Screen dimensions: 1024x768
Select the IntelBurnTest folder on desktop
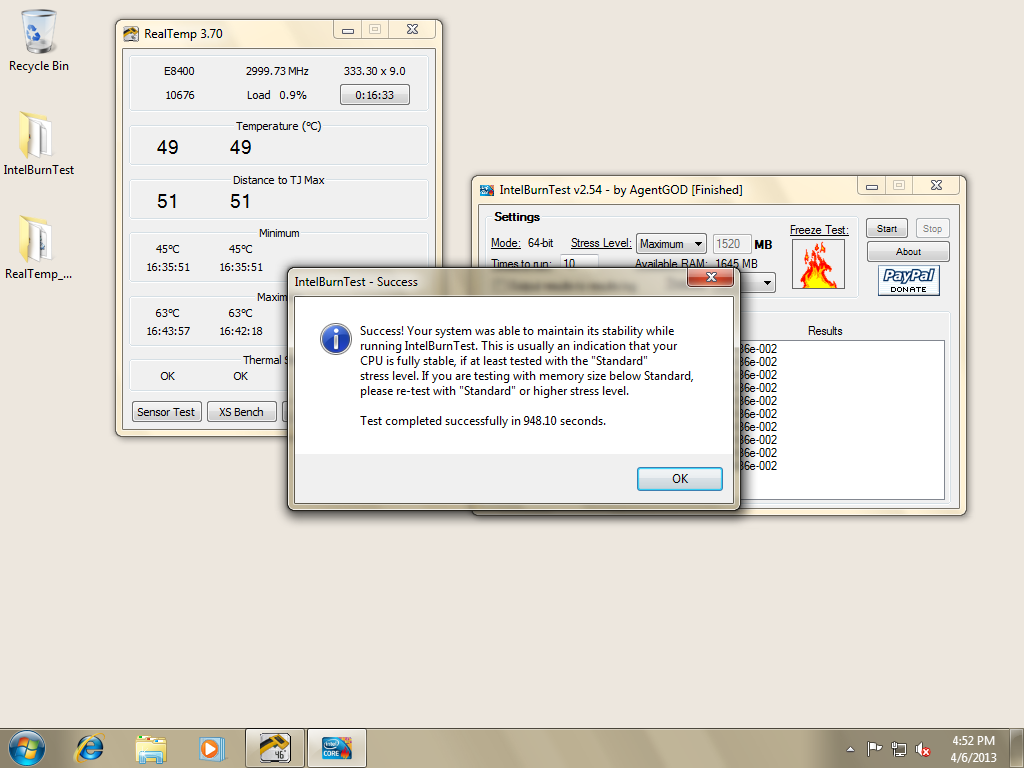(x=38, y=144)
